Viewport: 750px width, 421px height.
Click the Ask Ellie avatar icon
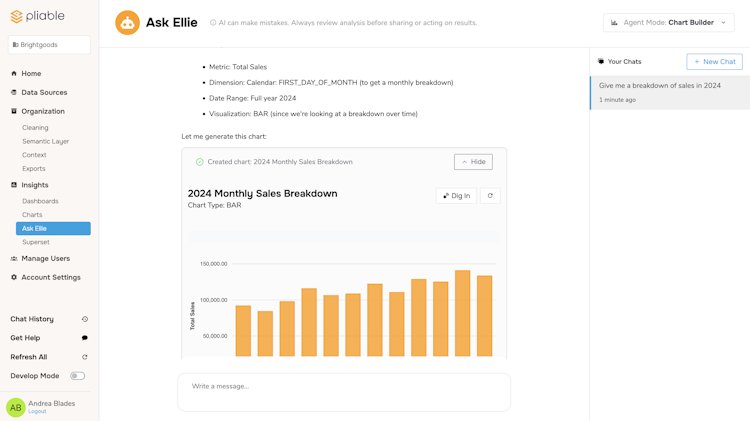pos(127,23)
